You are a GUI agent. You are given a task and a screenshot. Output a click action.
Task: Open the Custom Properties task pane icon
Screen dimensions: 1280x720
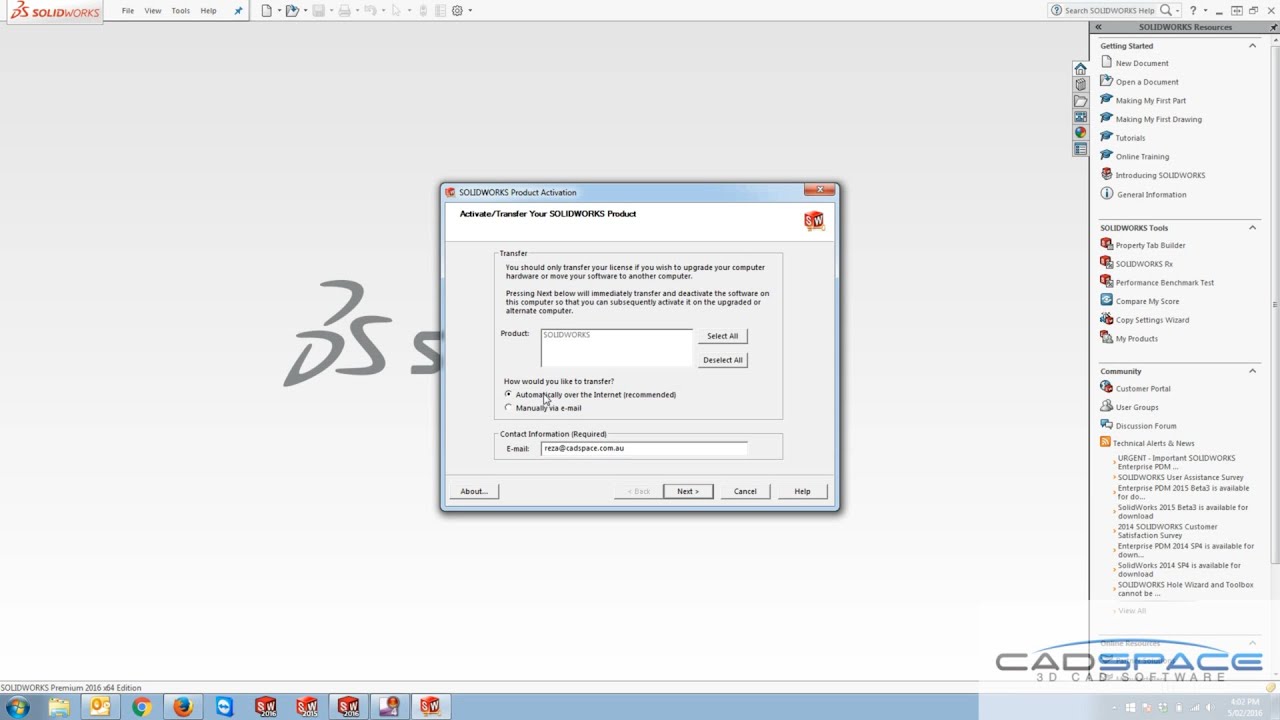pyautogui.click(x=1080, y=149)
